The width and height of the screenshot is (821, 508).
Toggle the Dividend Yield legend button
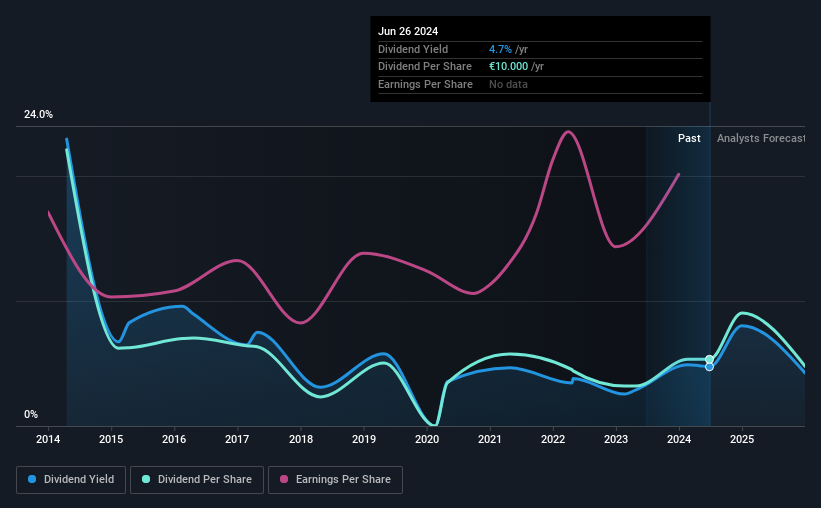(x=71, y=480)
